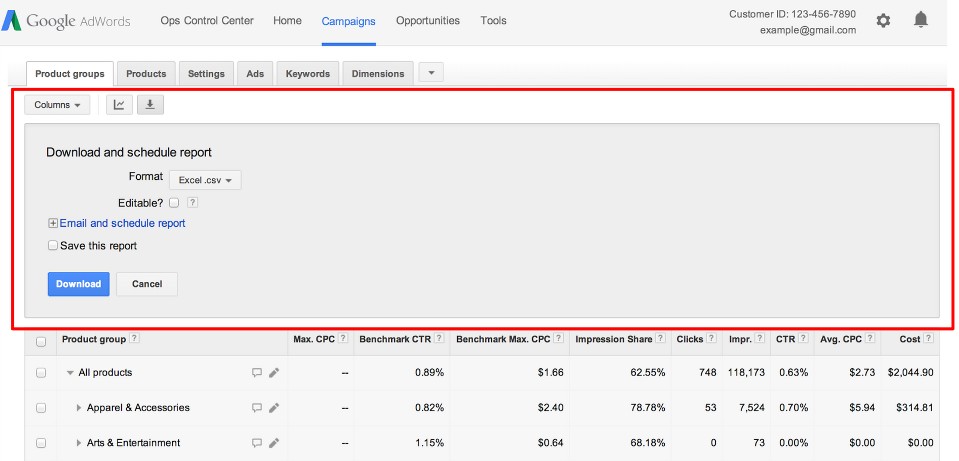Open help icon beside Product group header

[135, 338]
